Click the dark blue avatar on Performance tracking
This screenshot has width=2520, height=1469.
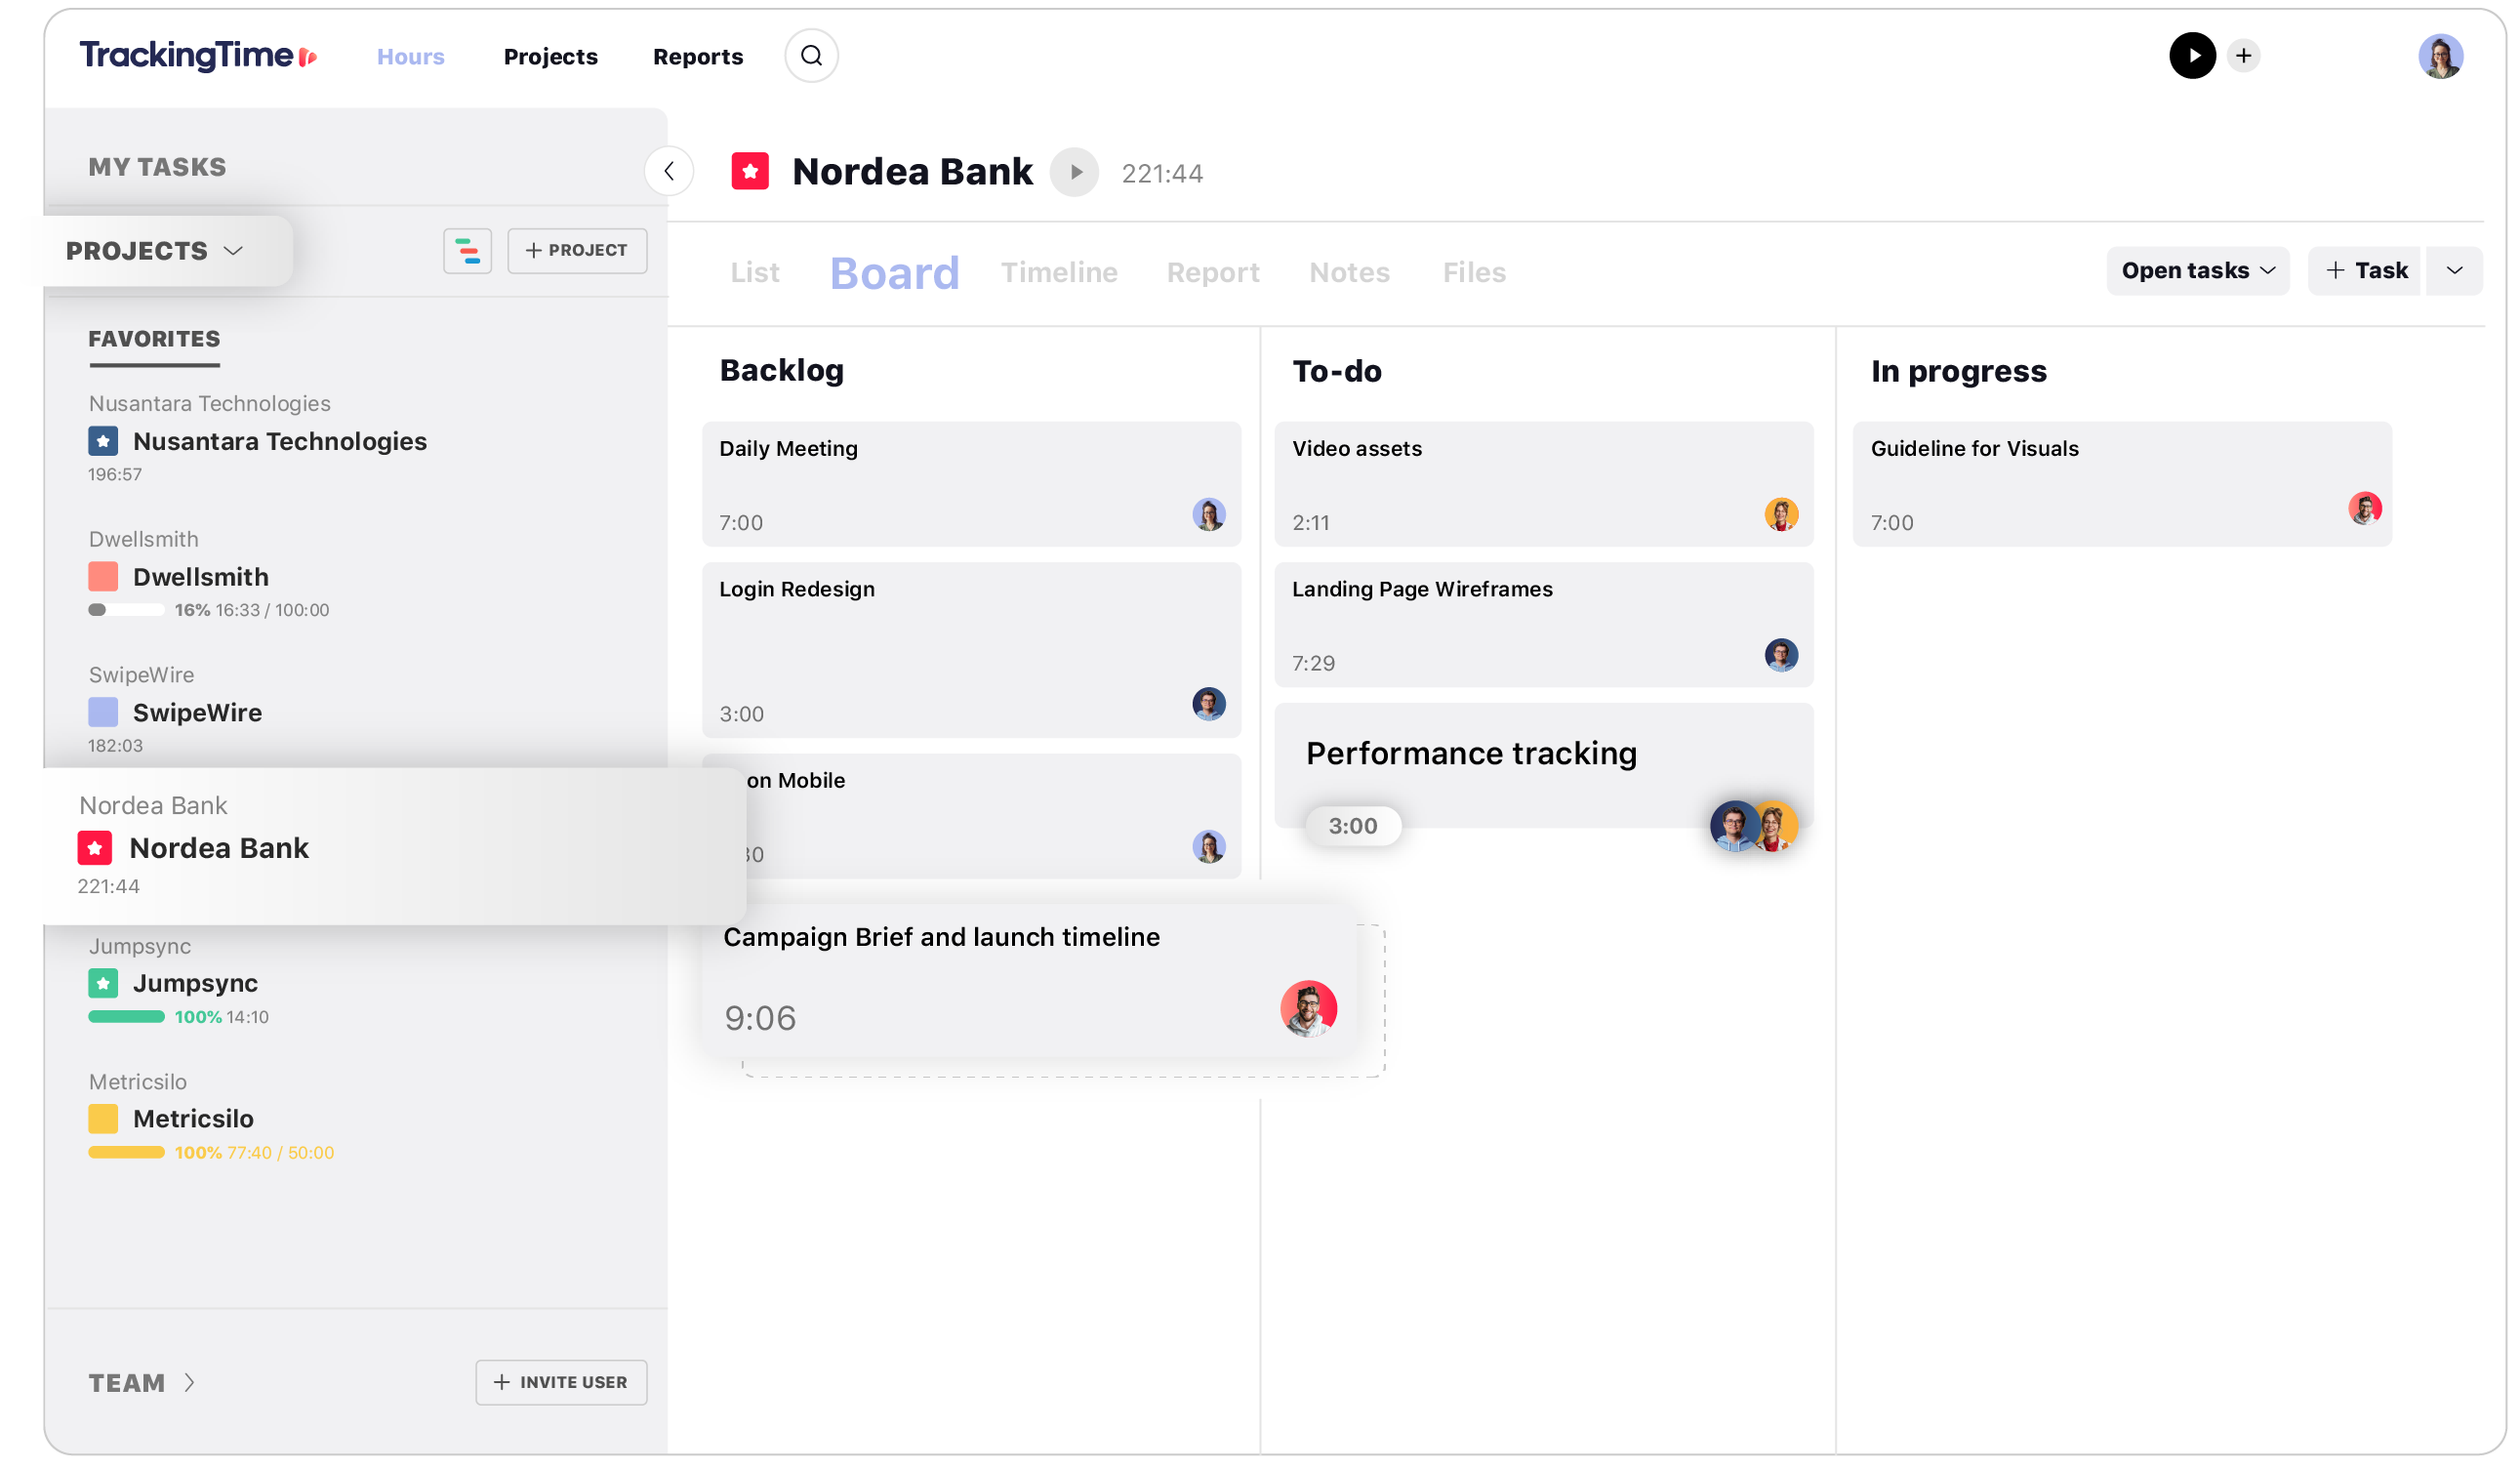coord(1733,826)
